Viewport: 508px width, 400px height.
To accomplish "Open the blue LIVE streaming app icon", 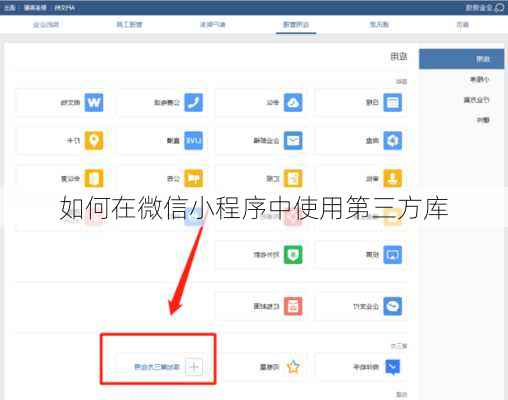I will click(x=193, y=140).
